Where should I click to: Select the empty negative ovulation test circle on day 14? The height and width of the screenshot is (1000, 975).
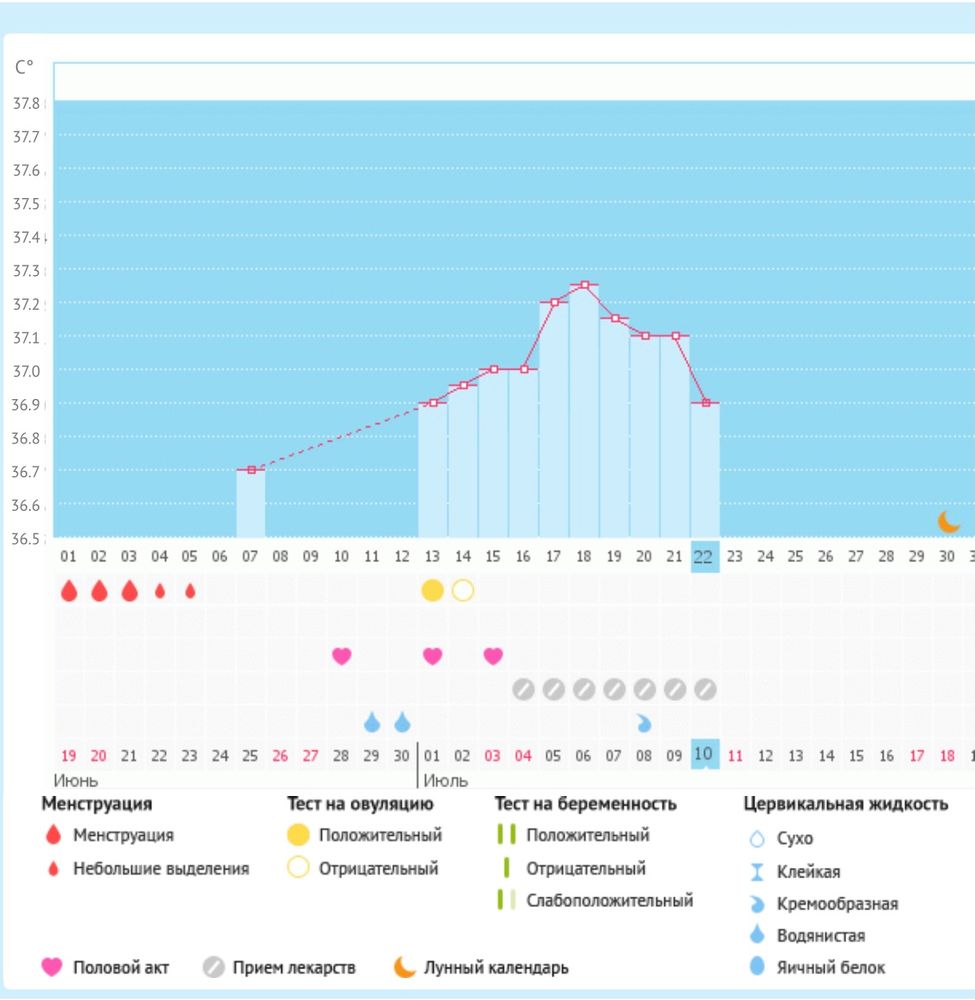tap(463, 590)
